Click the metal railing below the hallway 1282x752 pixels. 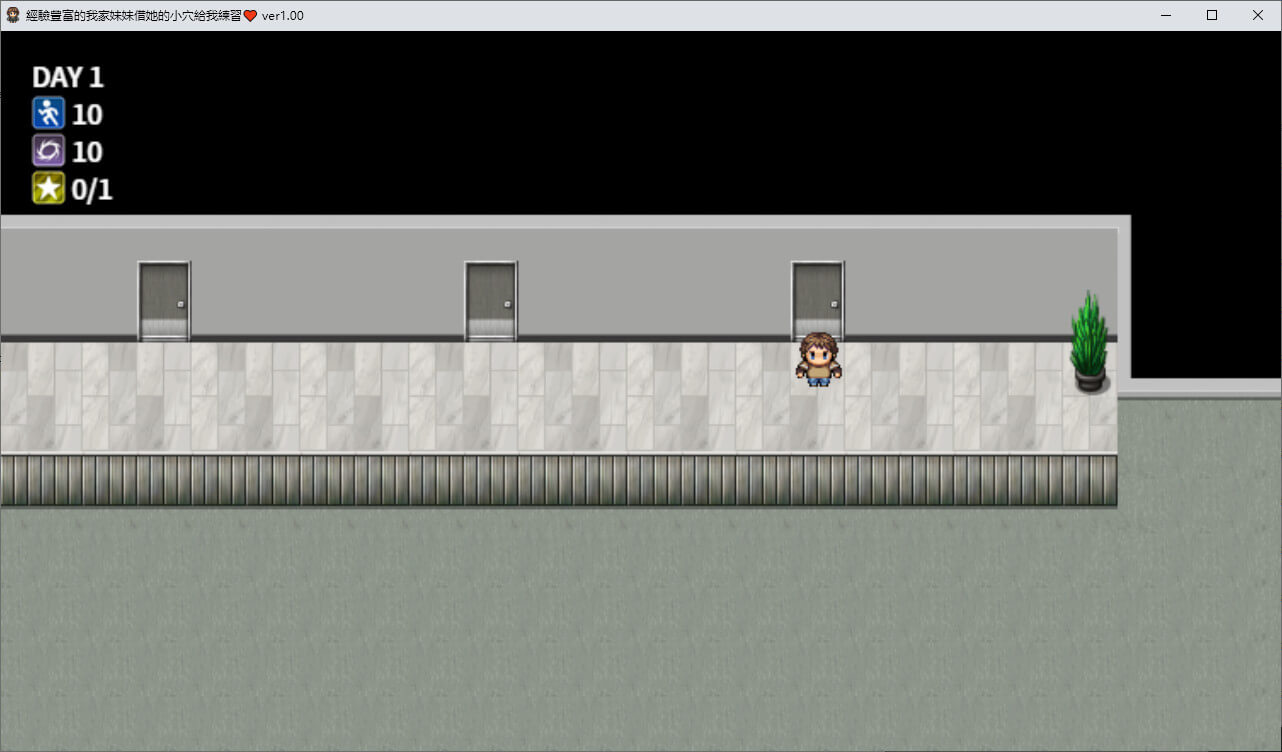pyautogui.click(x=558, y=480)
